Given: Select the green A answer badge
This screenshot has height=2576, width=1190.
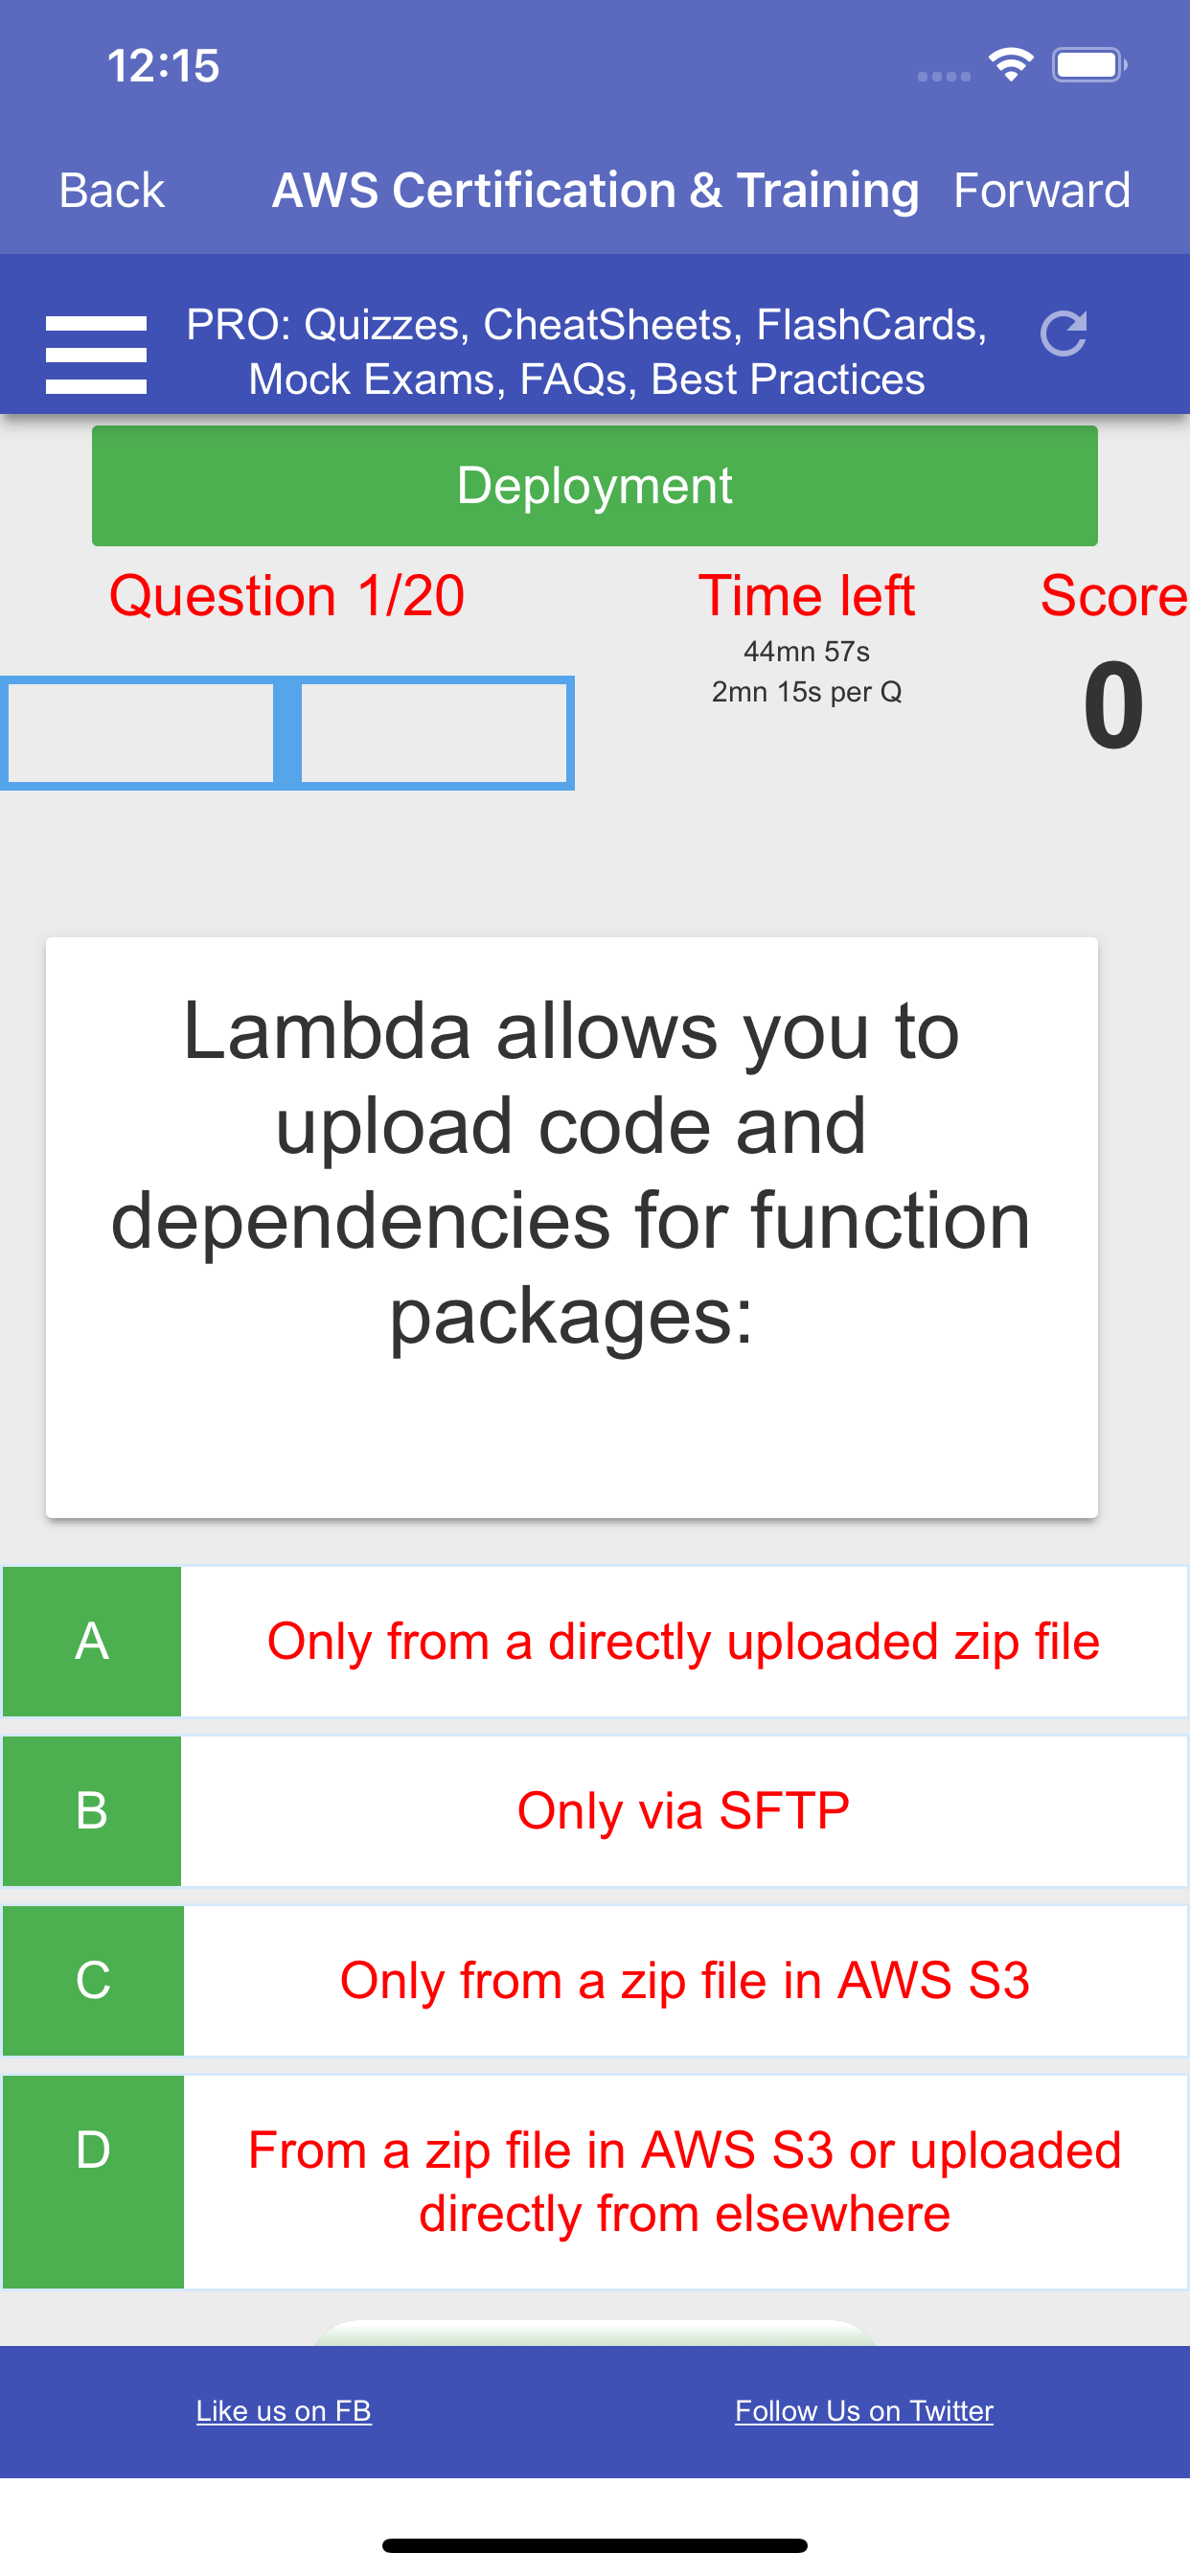Looking at the screenshot, I should pos(92,1640).
